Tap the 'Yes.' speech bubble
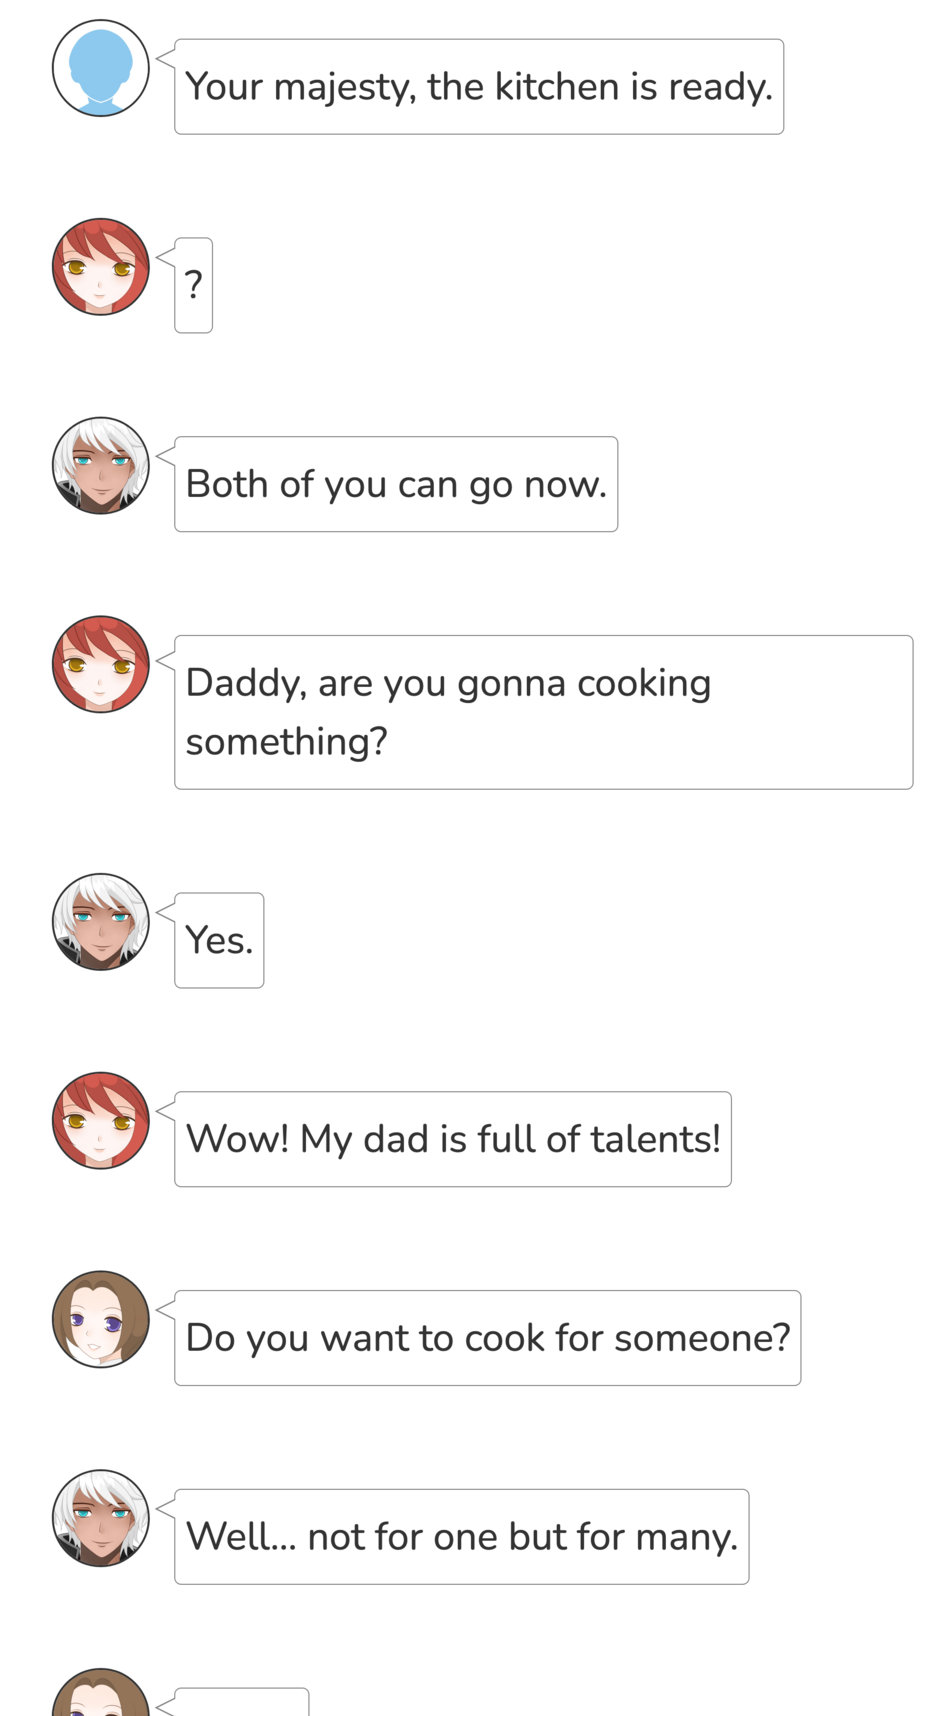 [219, 940]
